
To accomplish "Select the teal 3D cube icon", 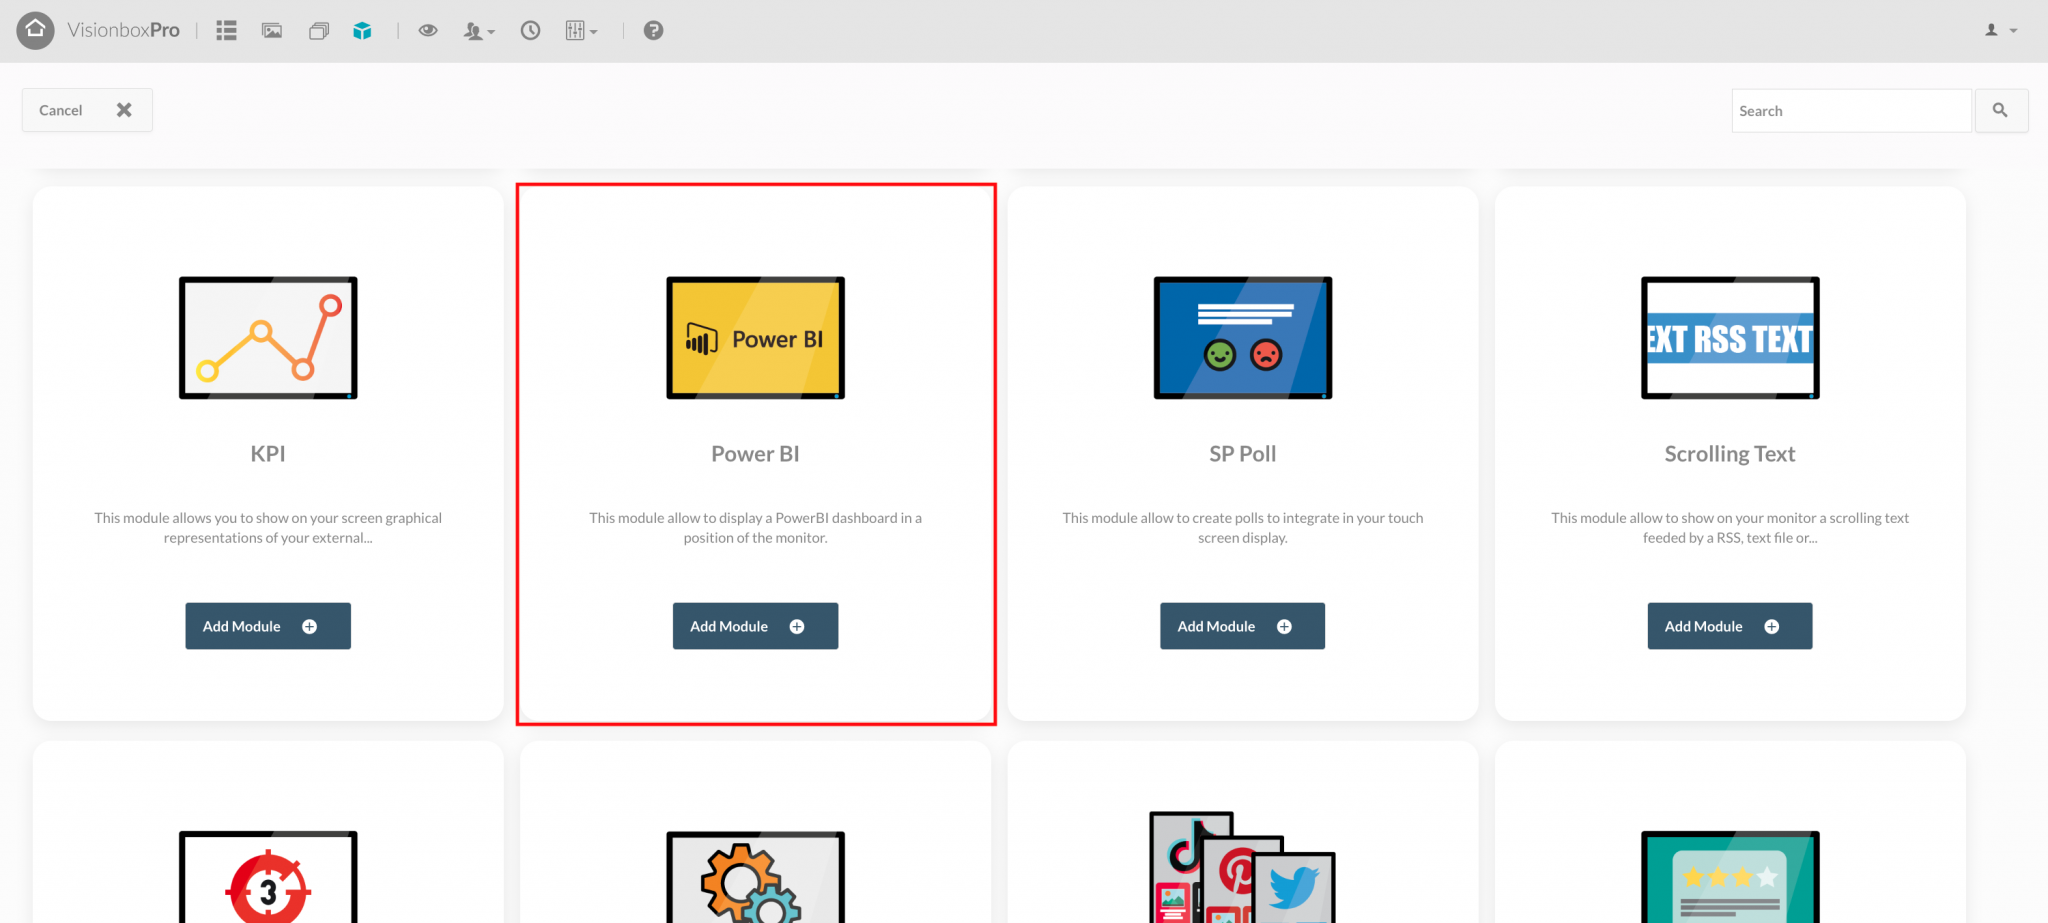I will (362, 30).
